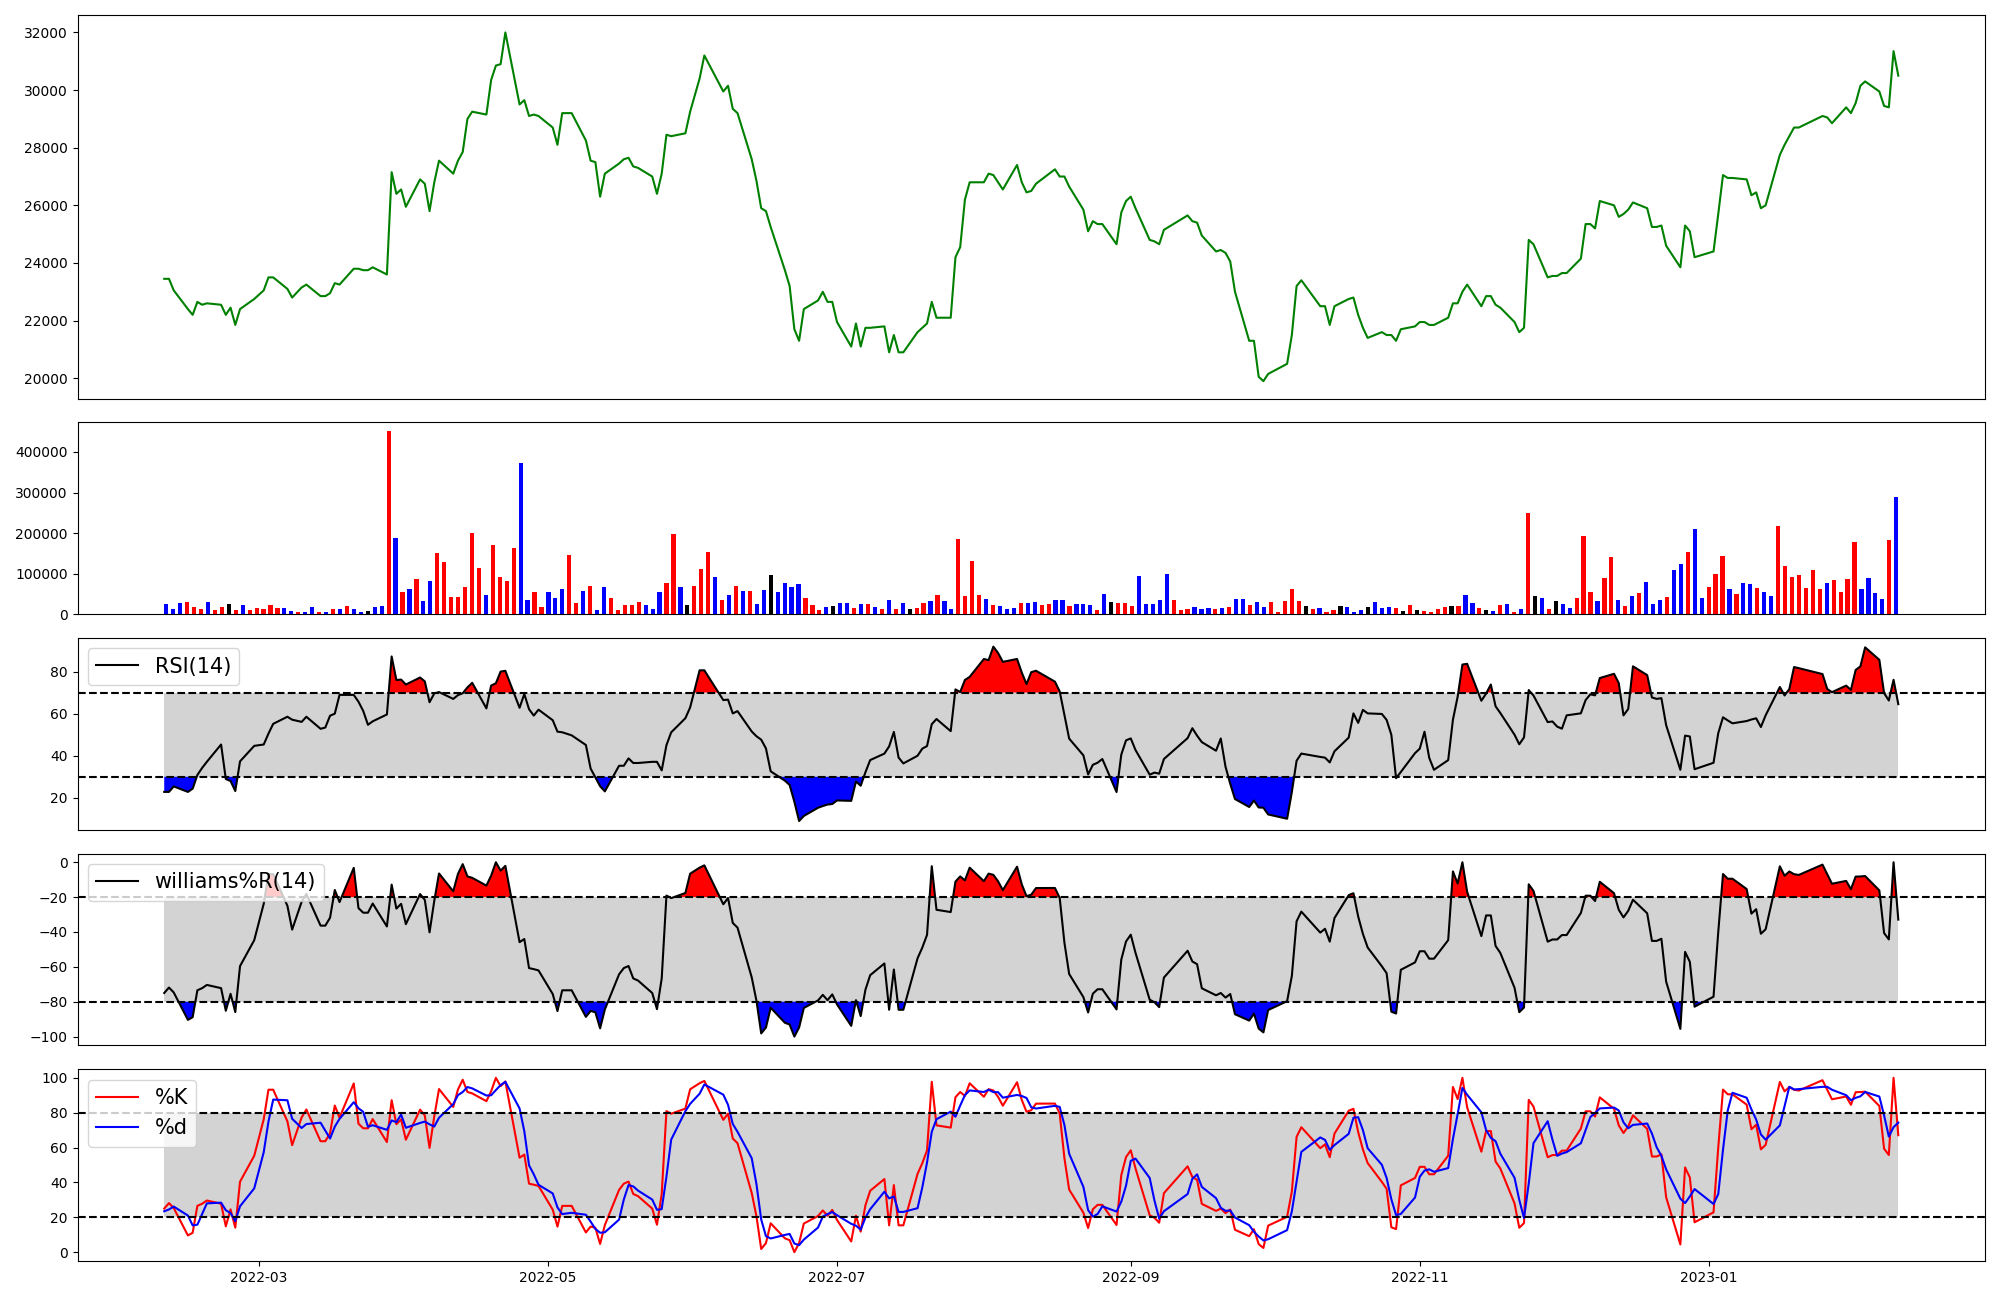Click the 32000 price axis label
The image size is (2000, 1300).
point(45,33)
